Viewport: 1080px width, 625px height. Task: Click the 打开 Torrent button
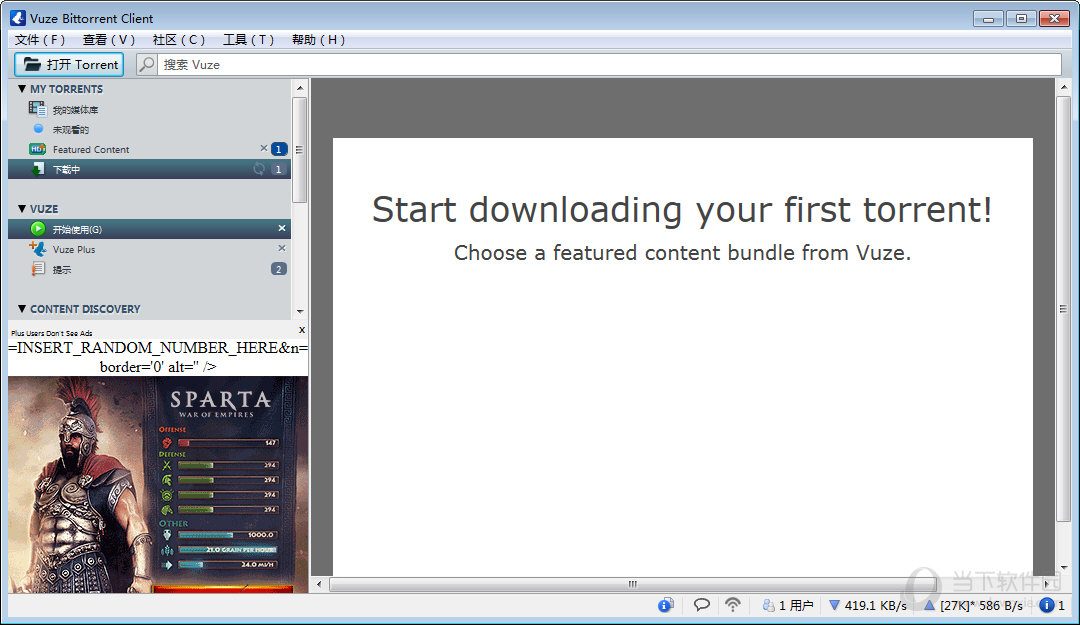(x=69, y=64)
